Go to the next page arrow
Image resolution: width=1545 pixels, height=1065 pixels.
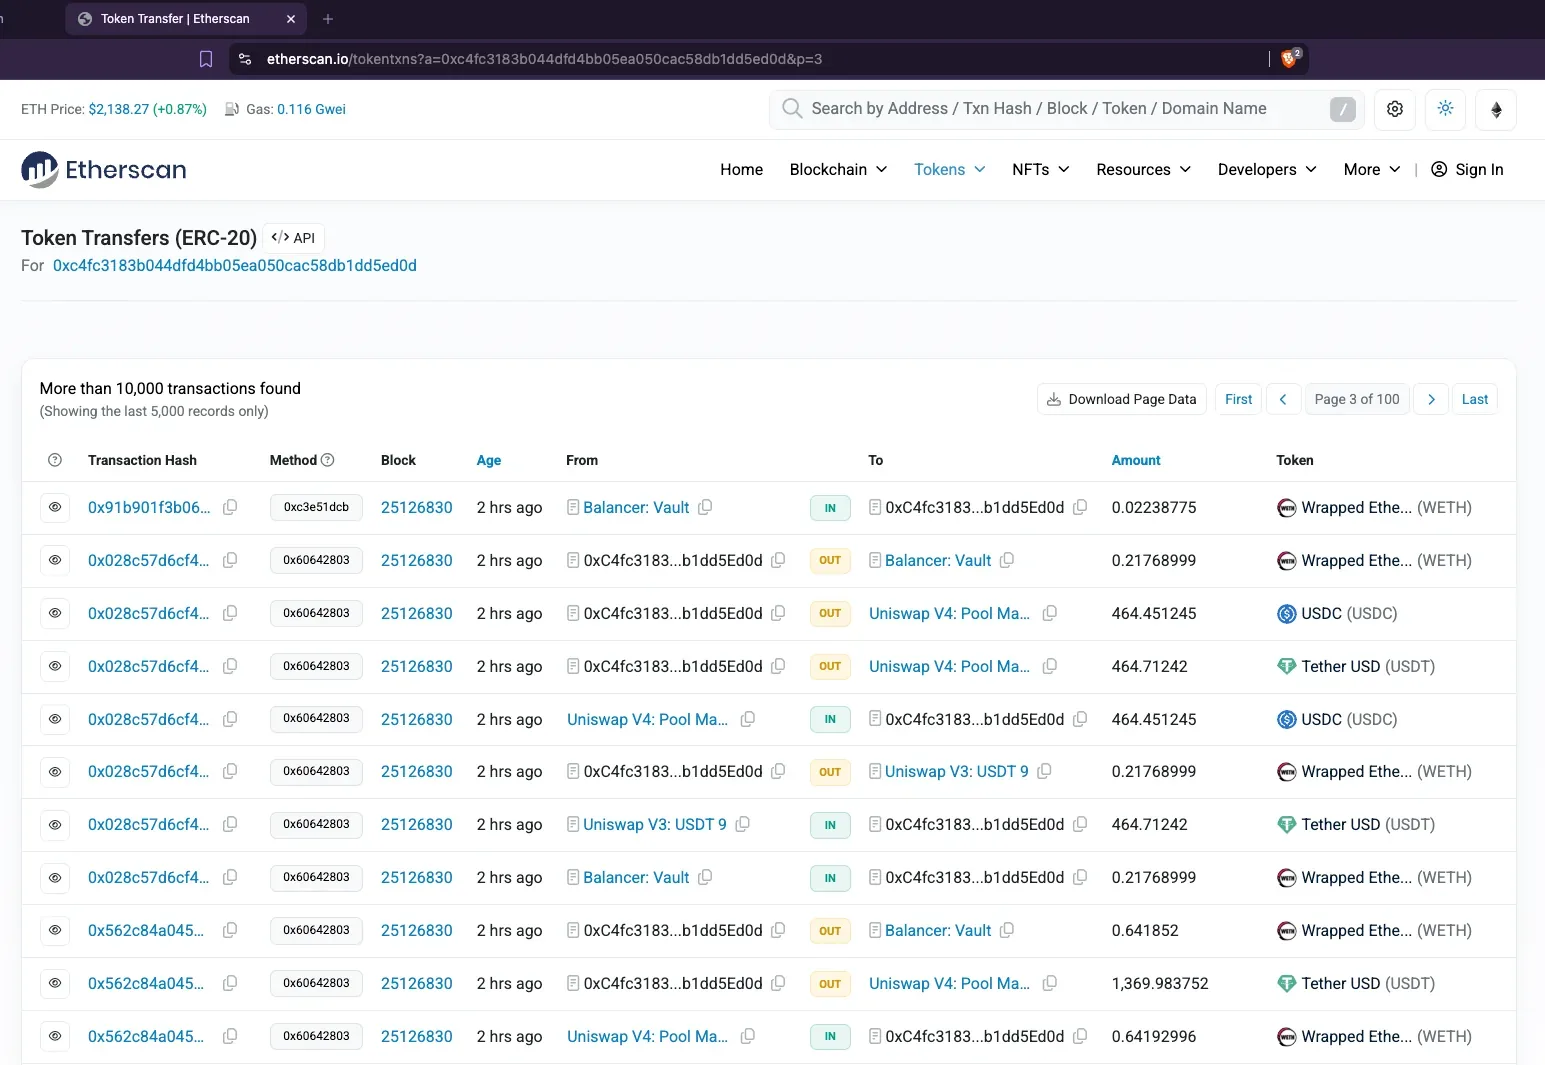click(1431, 399)
